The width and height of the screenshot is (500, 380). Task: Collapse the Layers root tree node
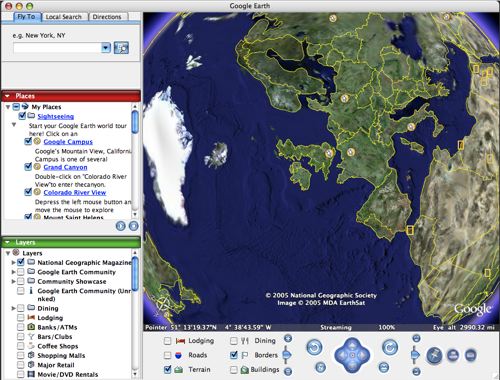pos(7,253)
